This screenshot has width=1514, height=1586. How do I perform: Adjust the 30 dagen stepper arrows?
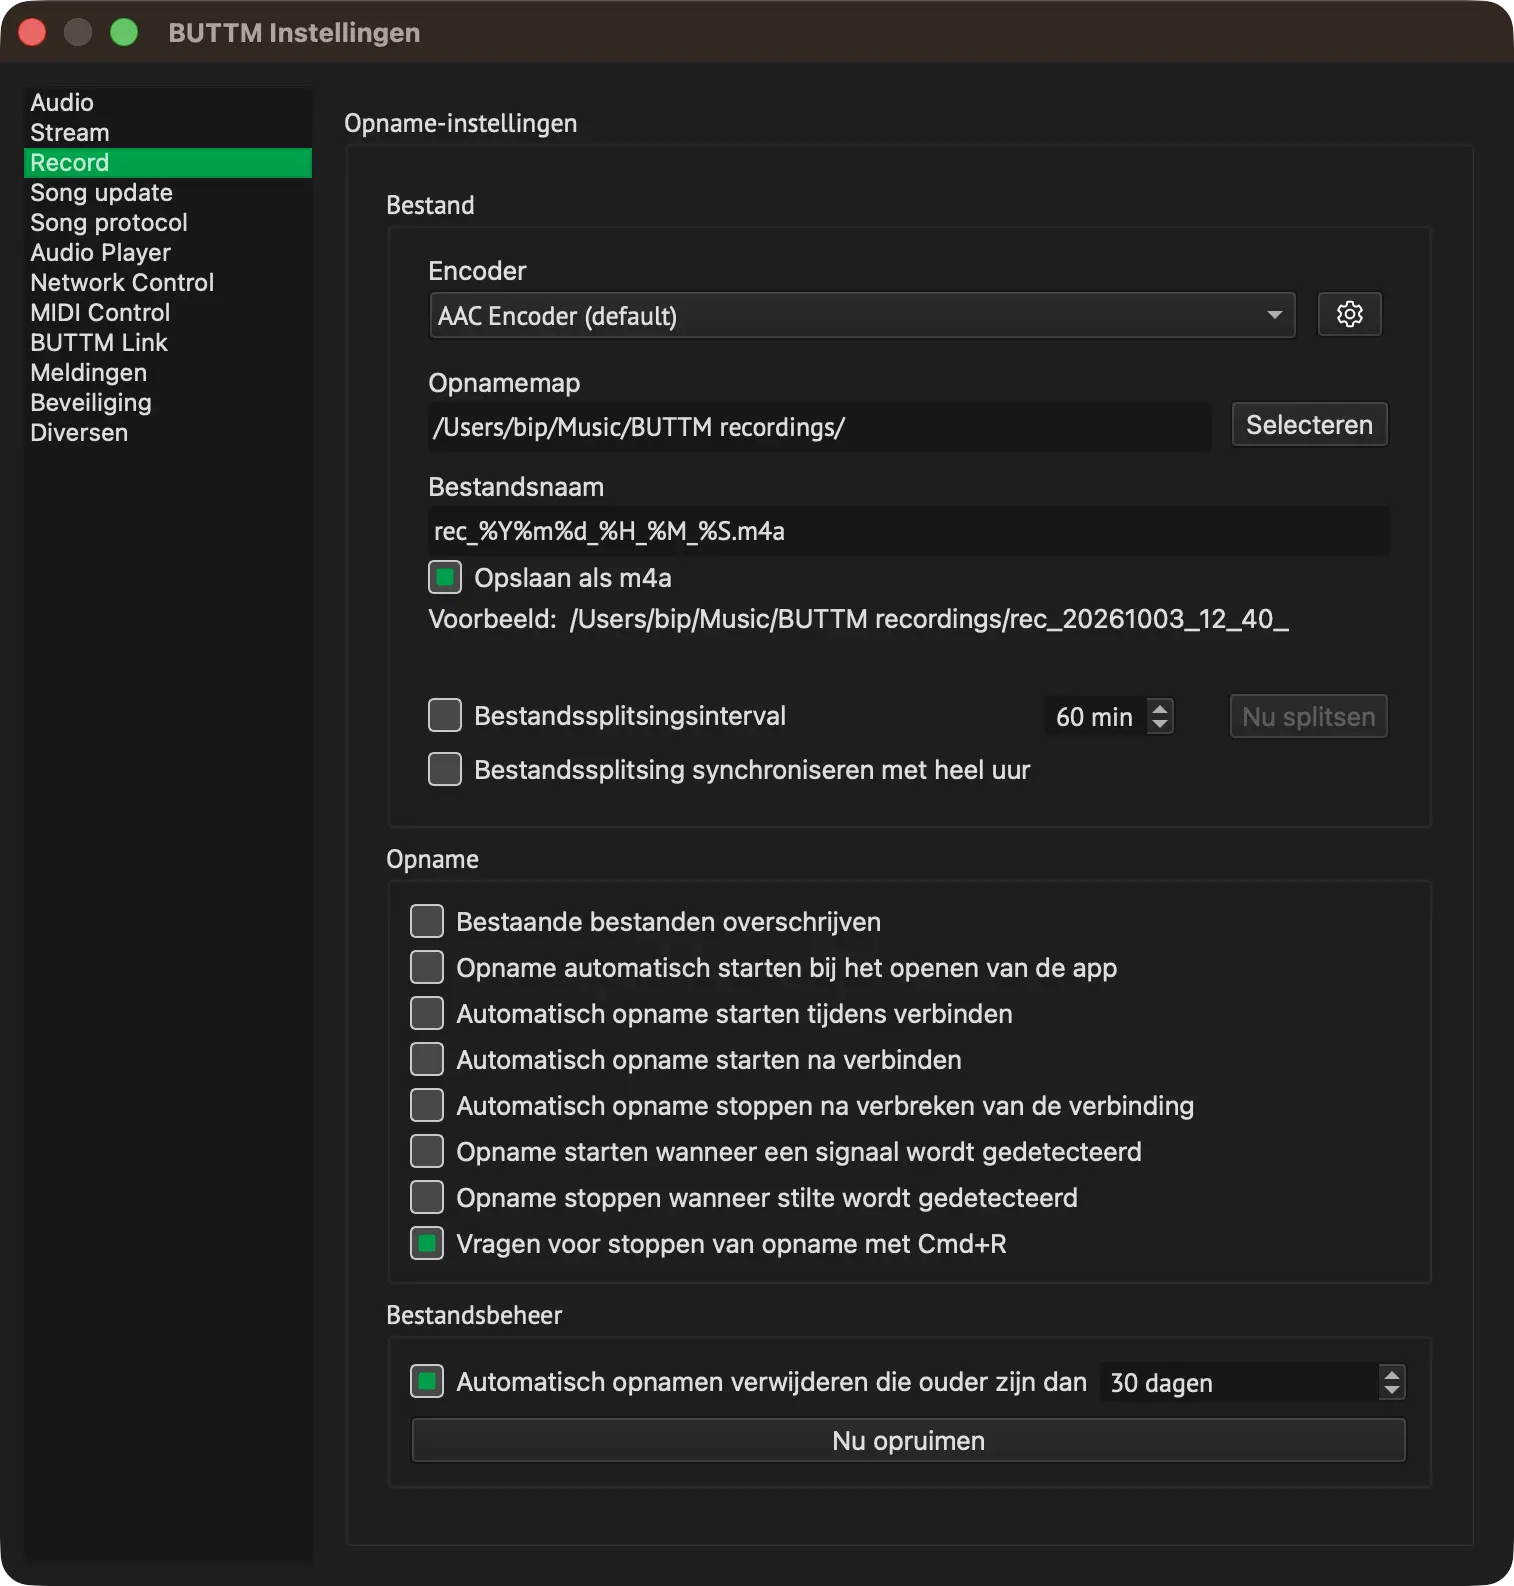click(1391, 1383)
